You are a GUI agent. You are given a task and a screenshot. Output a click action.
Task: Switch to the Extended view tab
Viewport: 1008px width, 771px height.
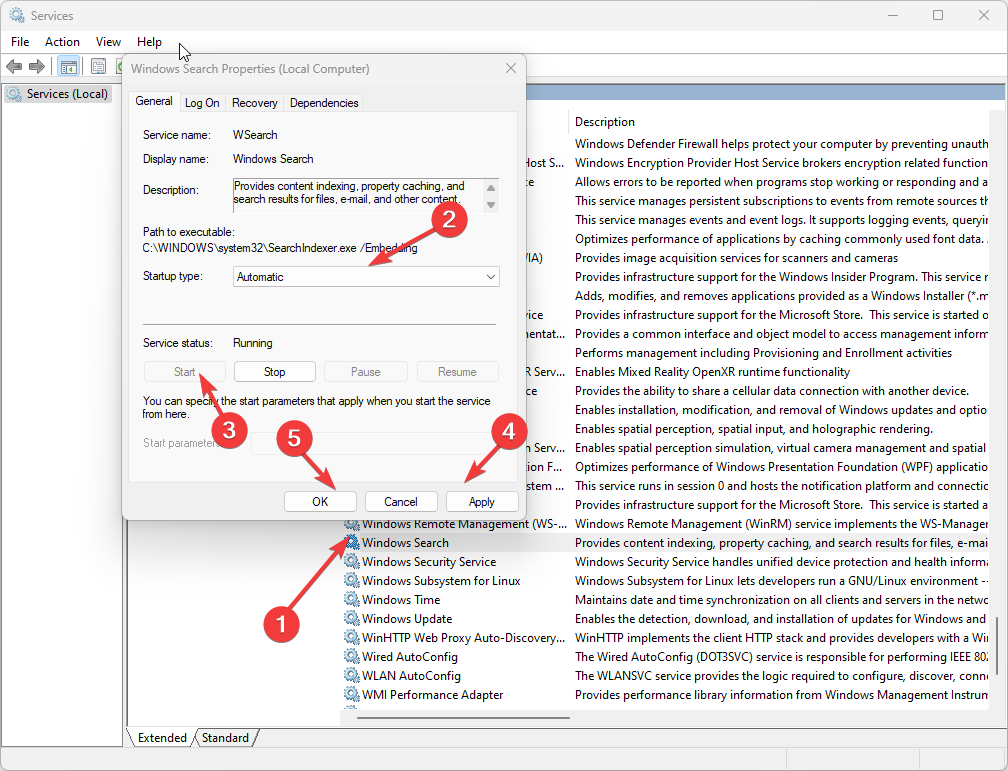coord(162,738)
